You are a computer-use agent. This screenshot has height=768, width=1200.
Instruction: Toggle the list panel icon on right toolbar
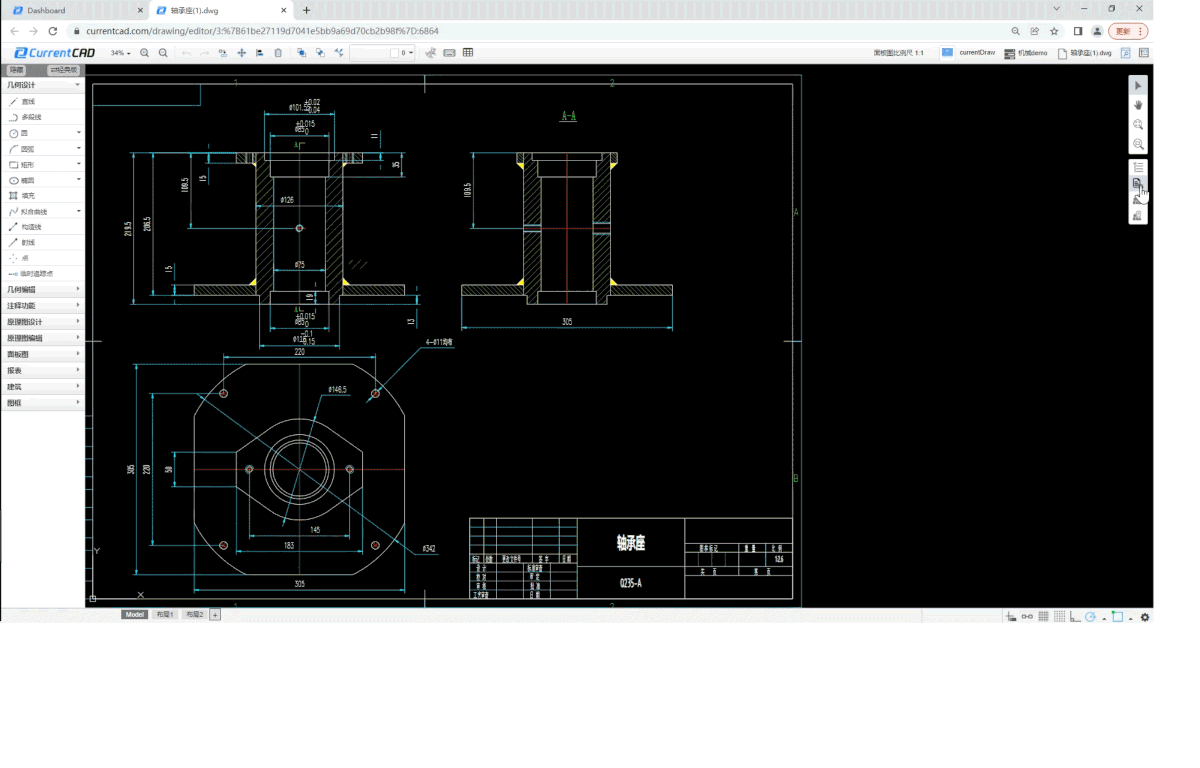click(1138, 167)
